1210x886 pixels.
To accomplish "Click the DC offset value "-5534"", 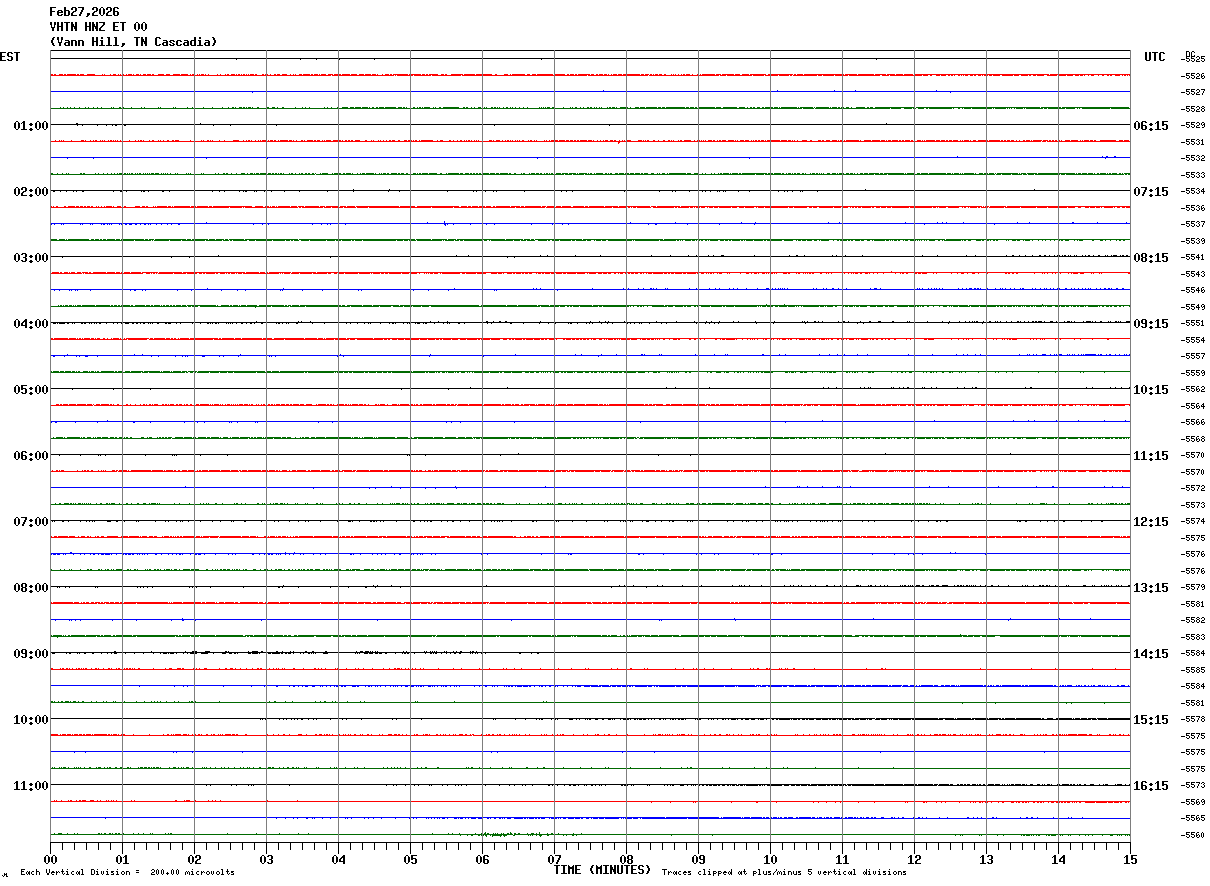I will coord(1193,191).
